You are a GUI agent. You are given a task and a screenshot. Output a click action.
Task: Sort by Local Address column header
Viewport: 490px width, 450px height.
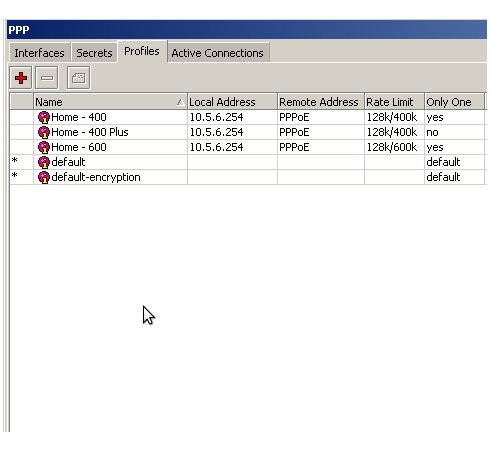[232, 102]
